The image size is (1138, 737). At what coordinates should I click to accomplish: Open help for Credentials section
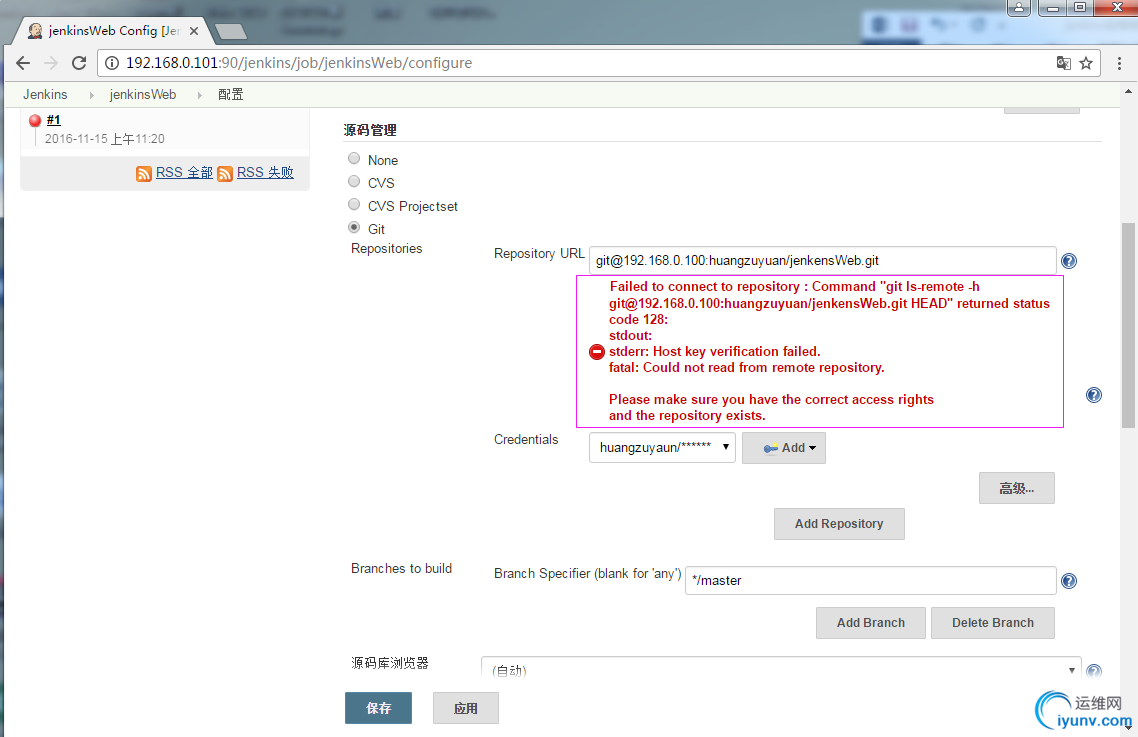(x=1094, y=395)
